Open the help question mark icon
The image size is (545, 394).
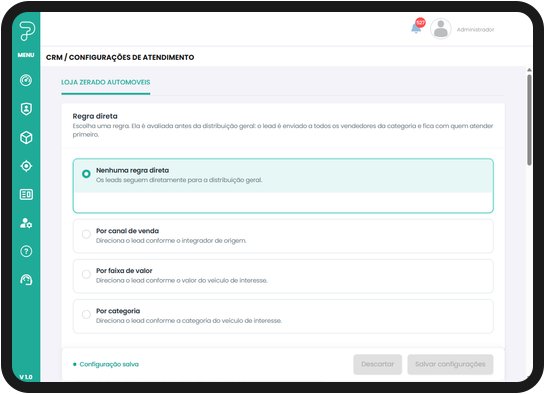coord(26,251)
